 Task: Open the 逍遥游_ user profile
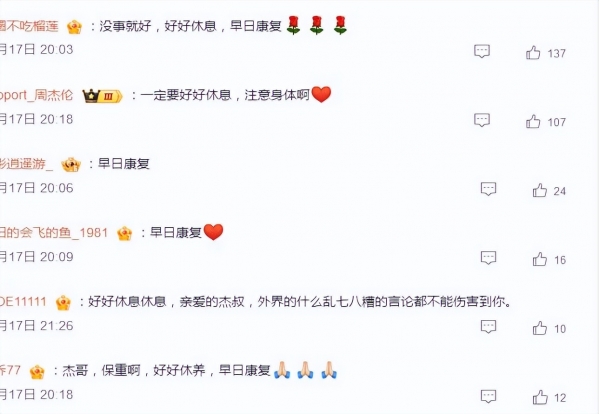coord(26,164)
